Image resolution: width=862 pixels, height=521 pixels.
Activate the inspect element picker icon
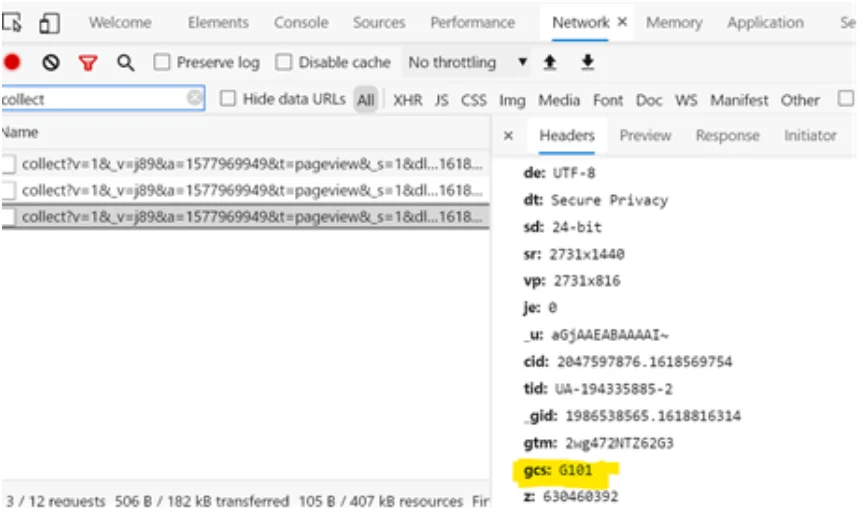click(11, 23)
